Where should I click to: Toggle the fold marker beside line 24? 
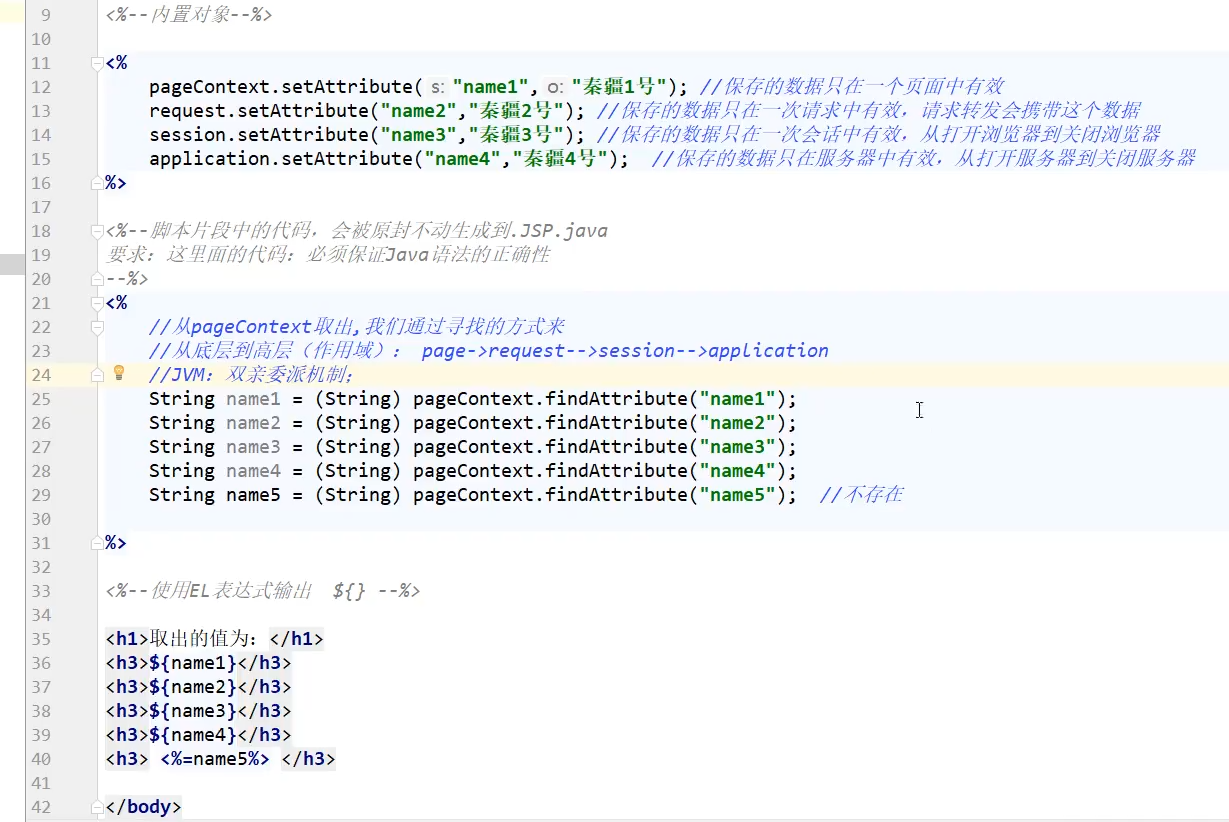coord(97,375)
